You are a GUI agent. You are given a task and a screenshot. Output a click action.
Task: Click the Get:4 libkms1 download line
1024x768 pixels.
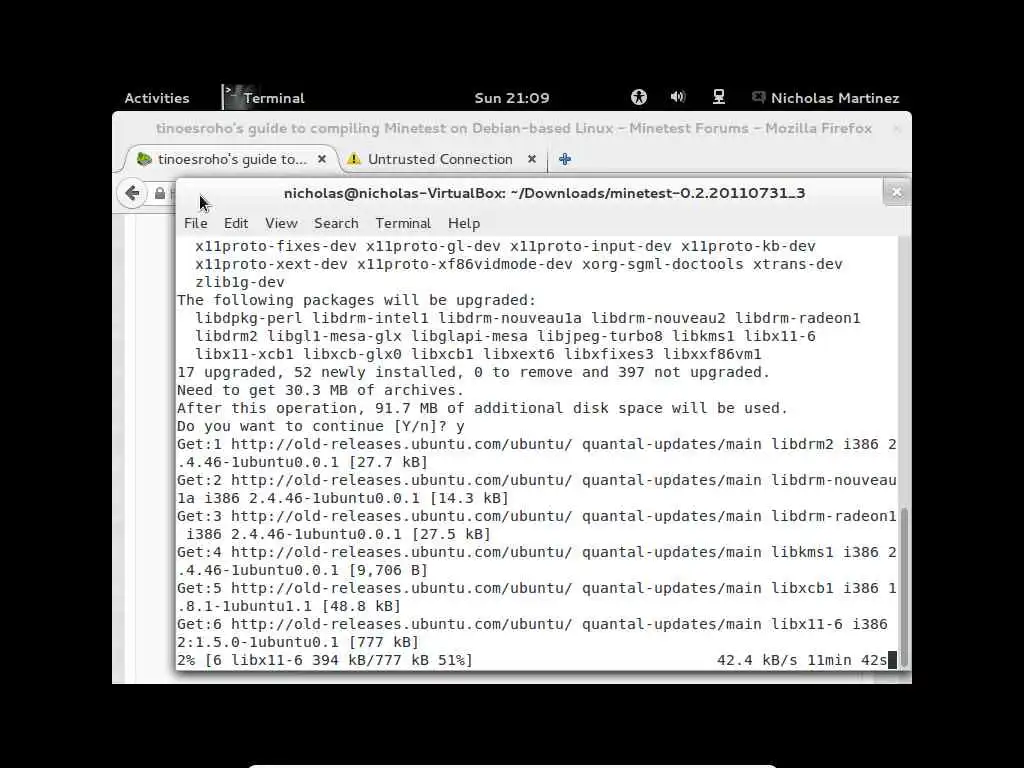(x=536, y=561)
